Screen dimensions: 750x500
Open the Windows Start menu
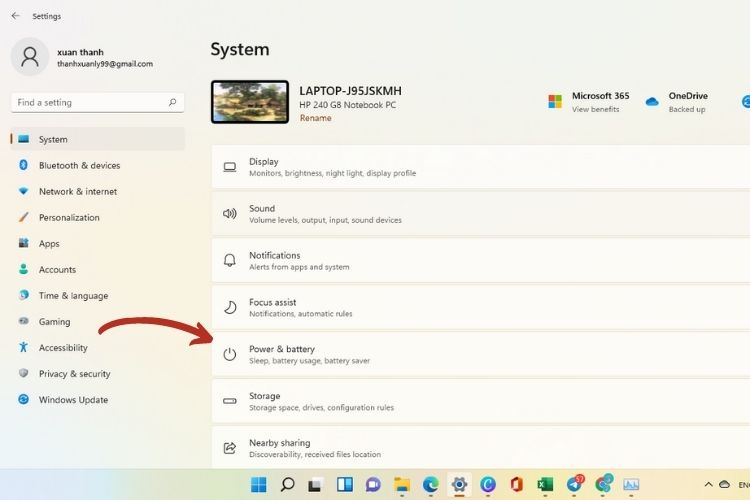(259, 485)
